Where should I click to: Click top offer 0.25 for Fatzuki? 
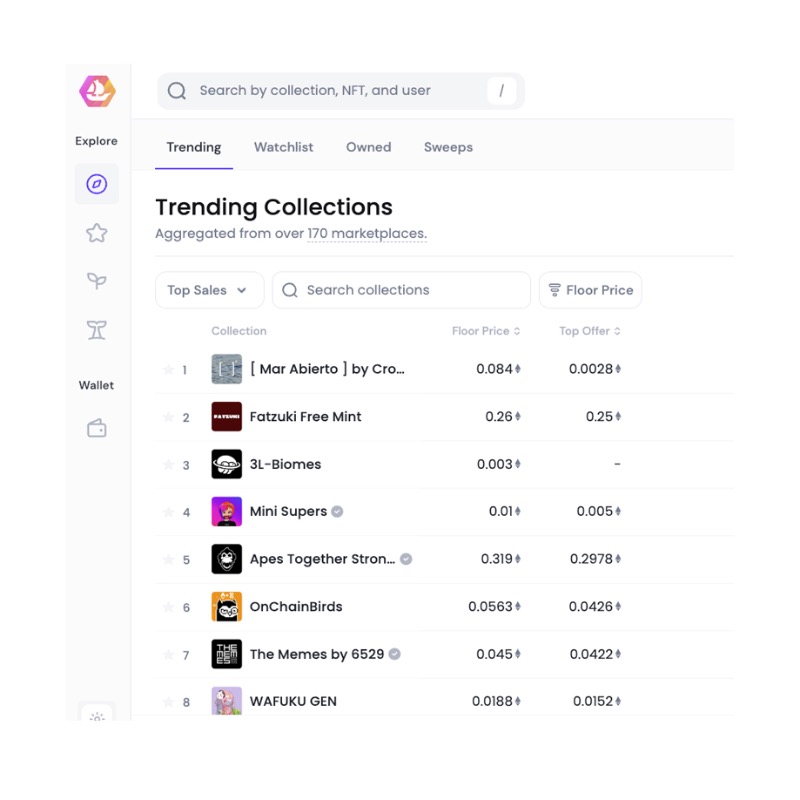click(603, 417)
